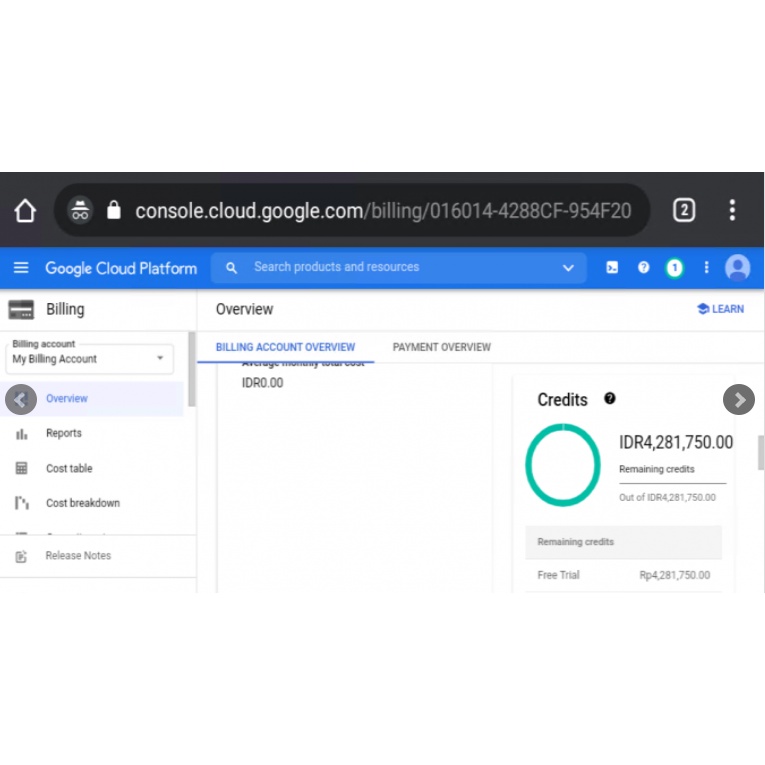
Task: Click the IDR0.00 average monthly cost value
Action: click(x=262, y=383)
